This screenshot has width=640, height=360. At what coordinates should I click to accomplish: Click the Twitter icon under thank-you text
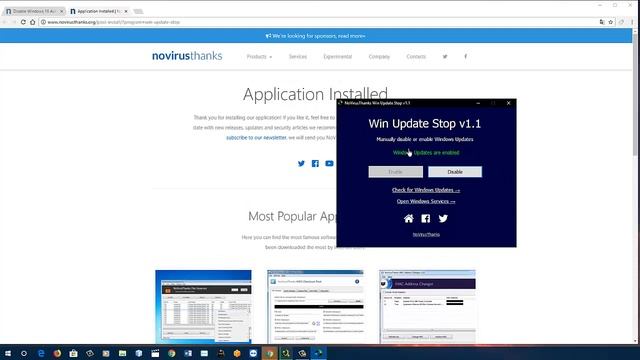tap(301, 163)
